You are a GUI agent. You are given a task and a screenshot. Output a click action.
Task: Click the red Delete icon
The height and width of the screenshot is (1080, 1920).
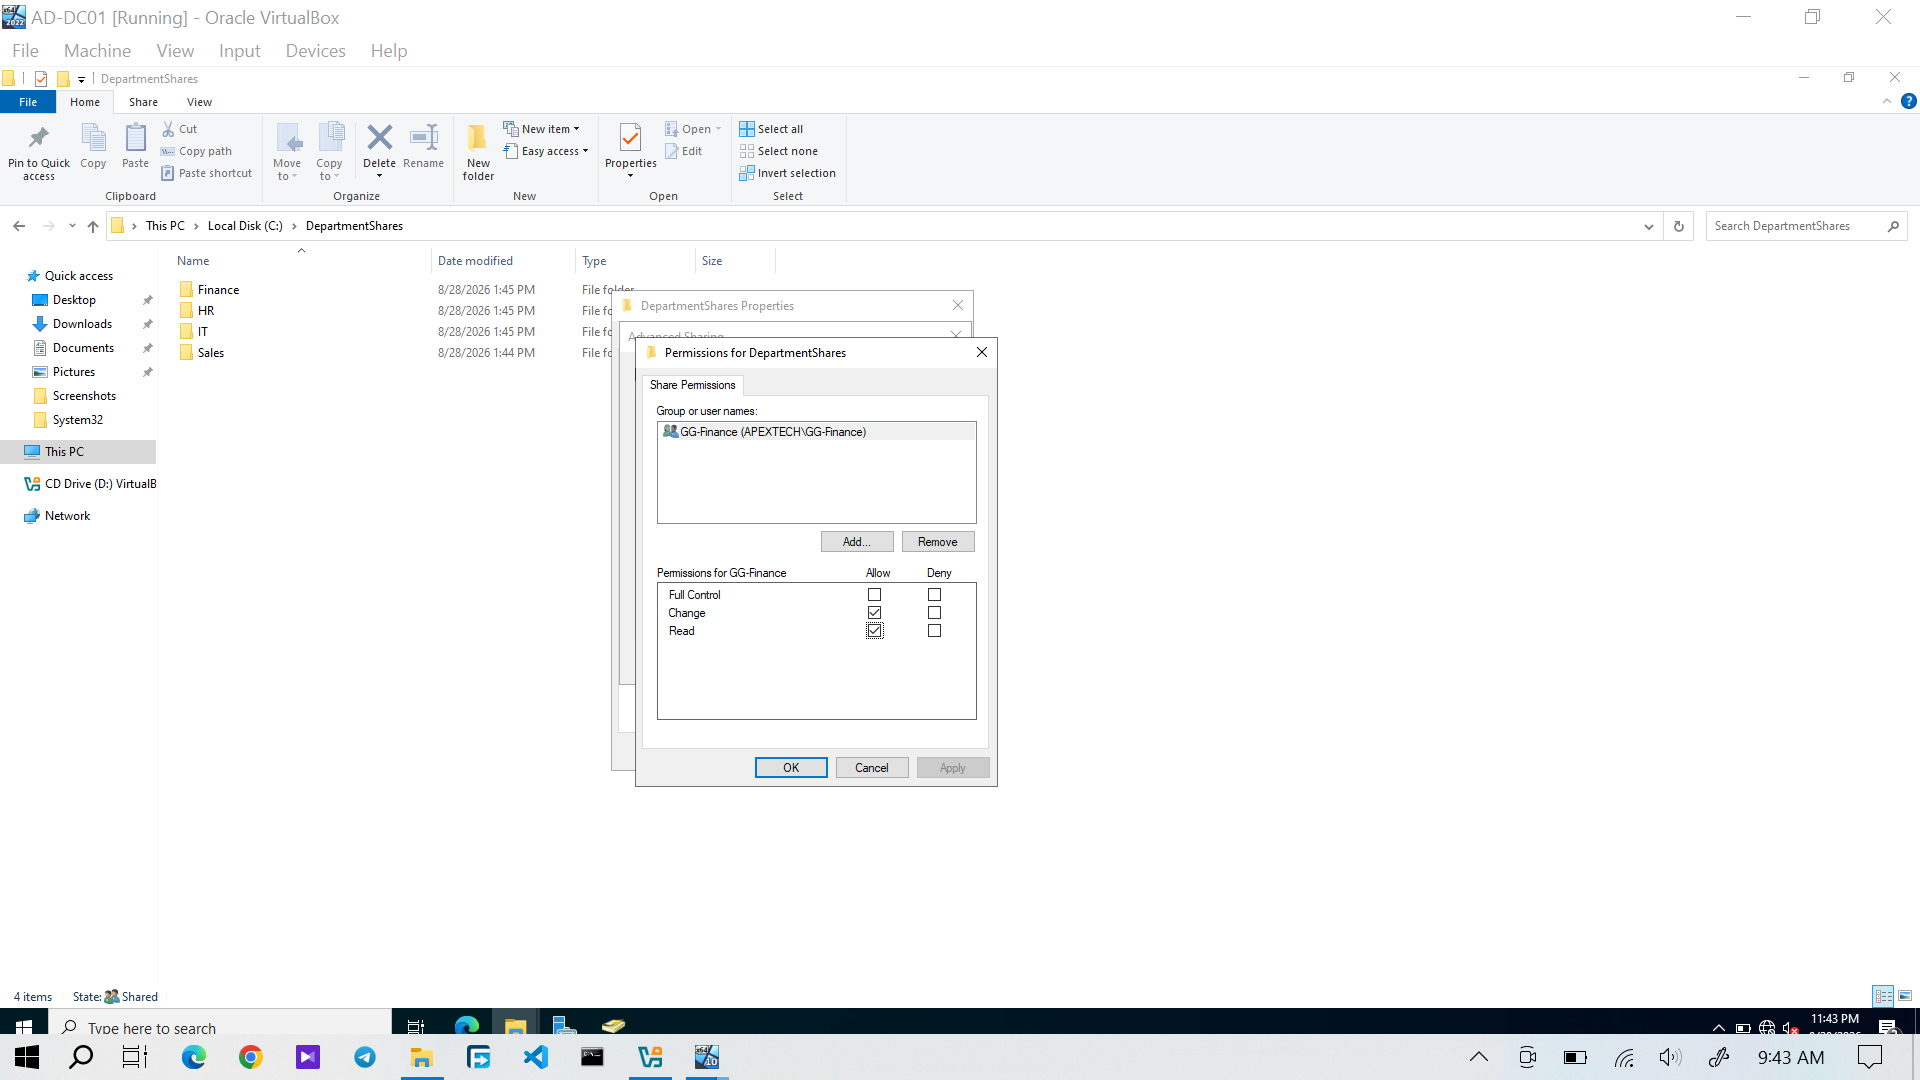[379, 137]
